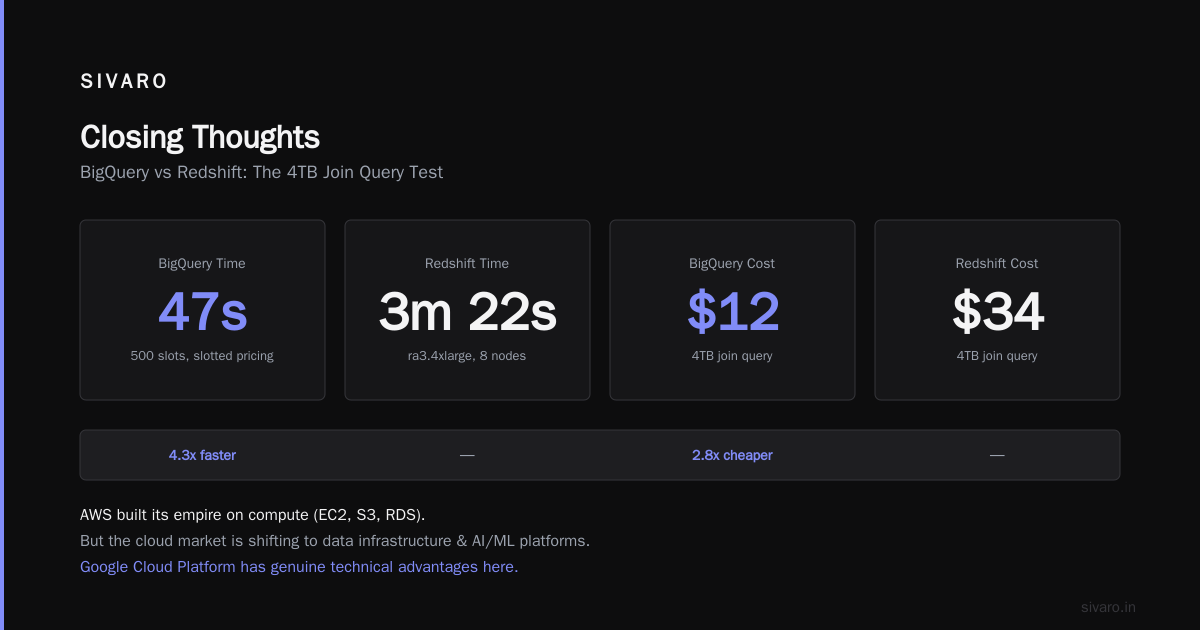This screenshot has width=1200, height=630.
Task: Click the 2.8x cheaper cell
Action: [x=732, y=455]
